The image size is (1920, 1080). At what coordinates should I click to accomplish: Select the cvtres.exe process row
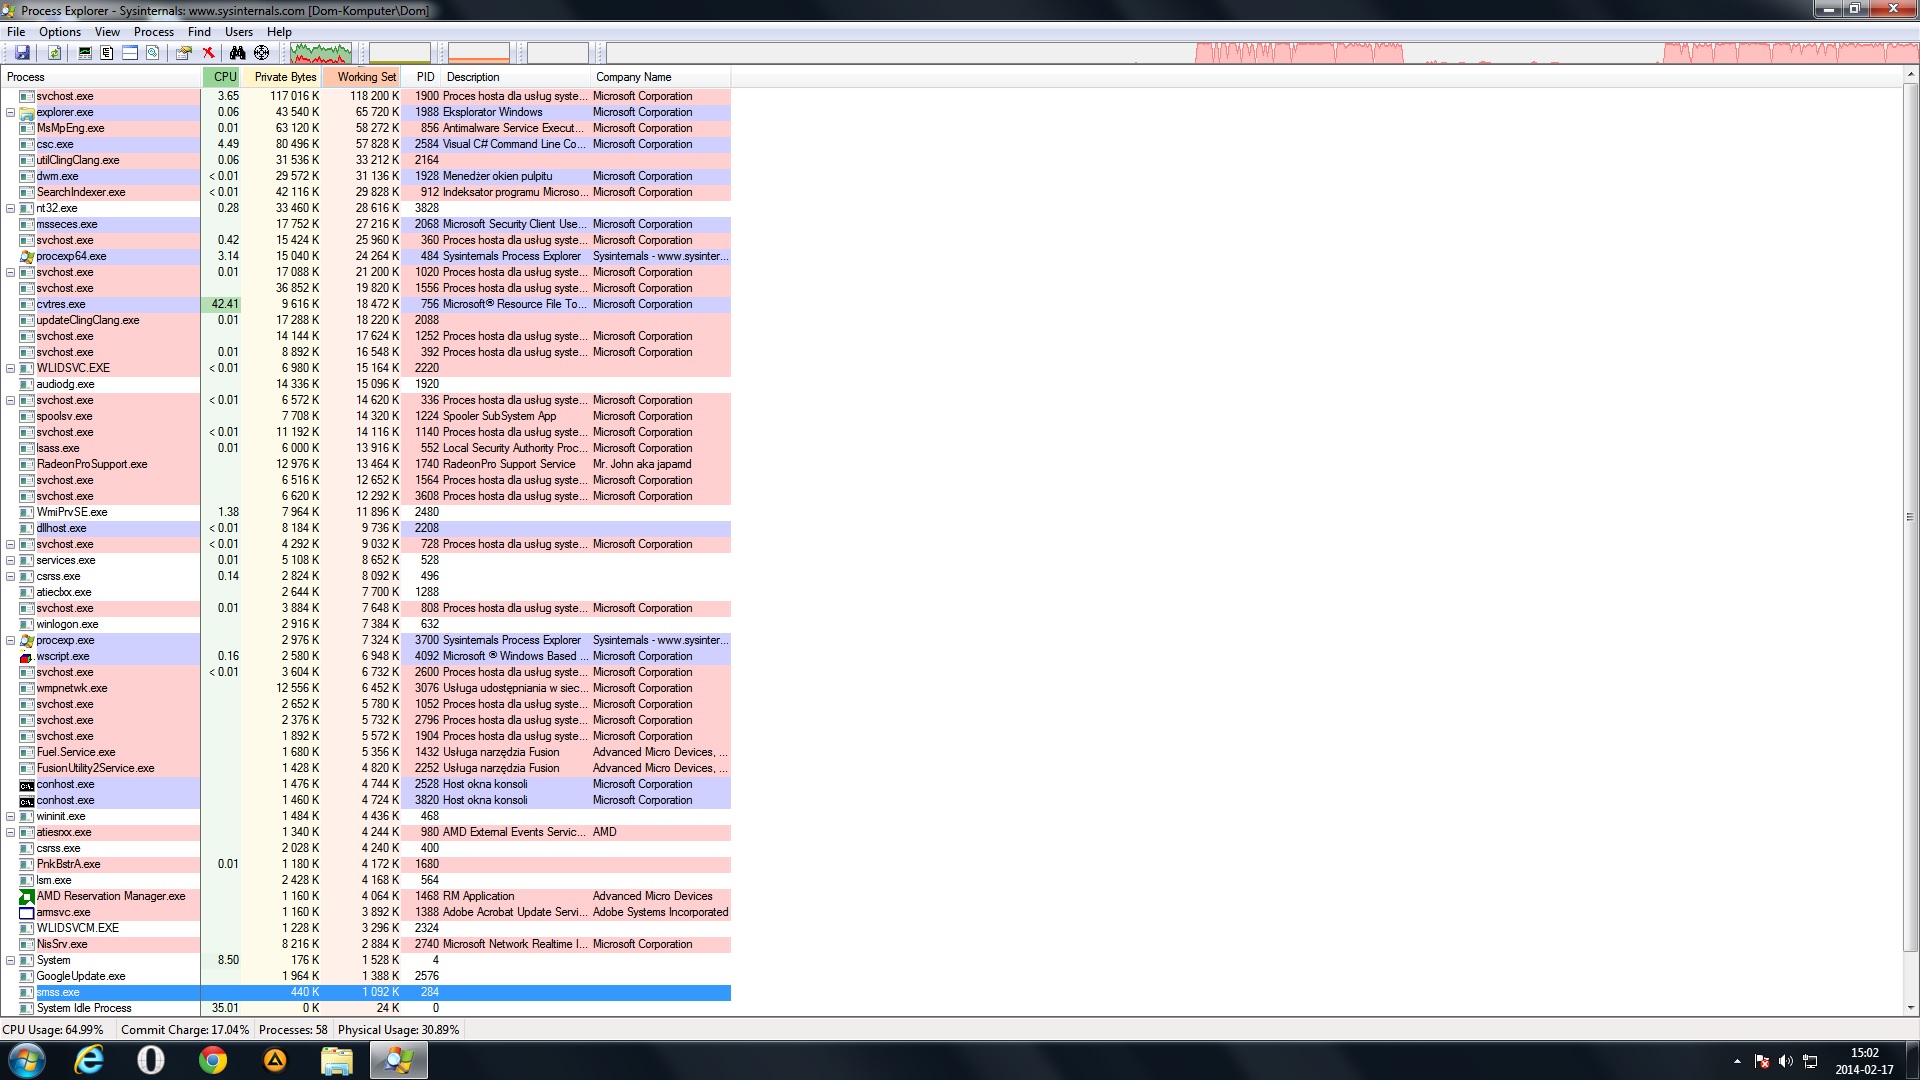pos(366,304)
